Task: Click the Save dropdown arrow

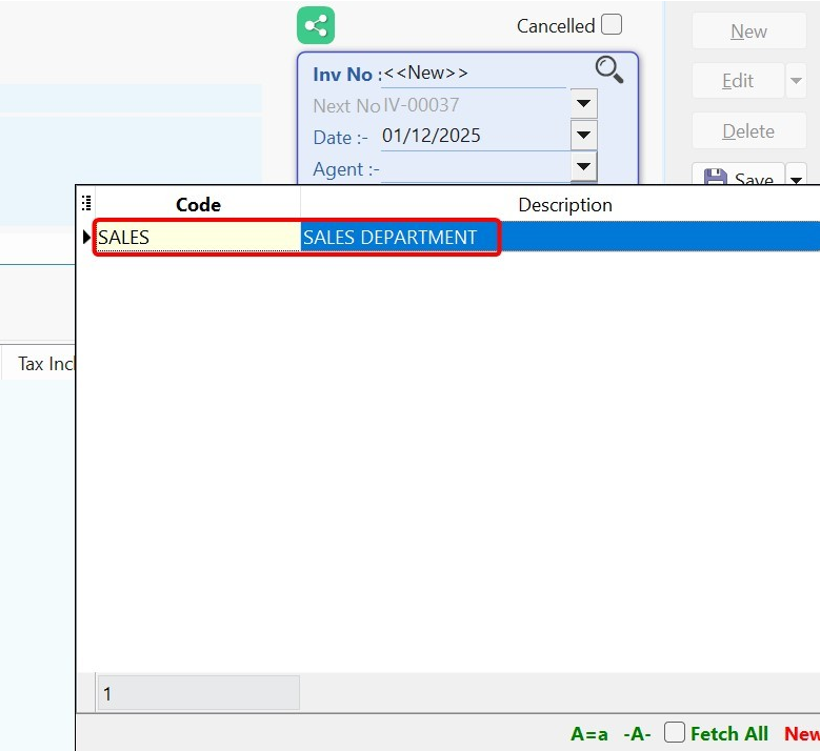Action: 794,179
